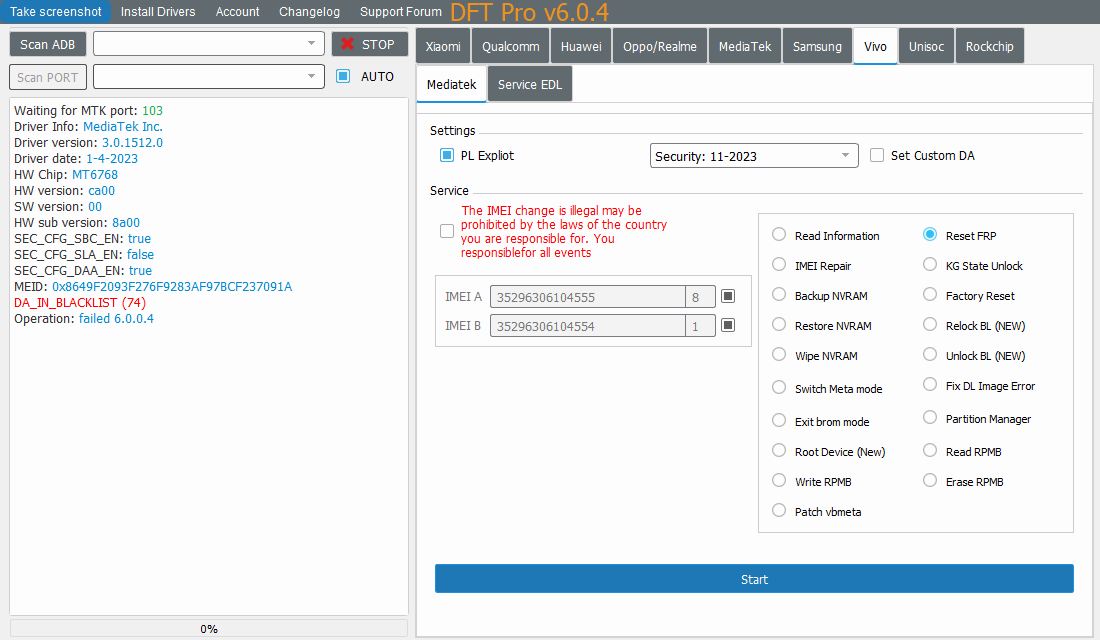1100x640 pixels.
Task: Choose Patch vbmeta option
Action: coord(779,511)
